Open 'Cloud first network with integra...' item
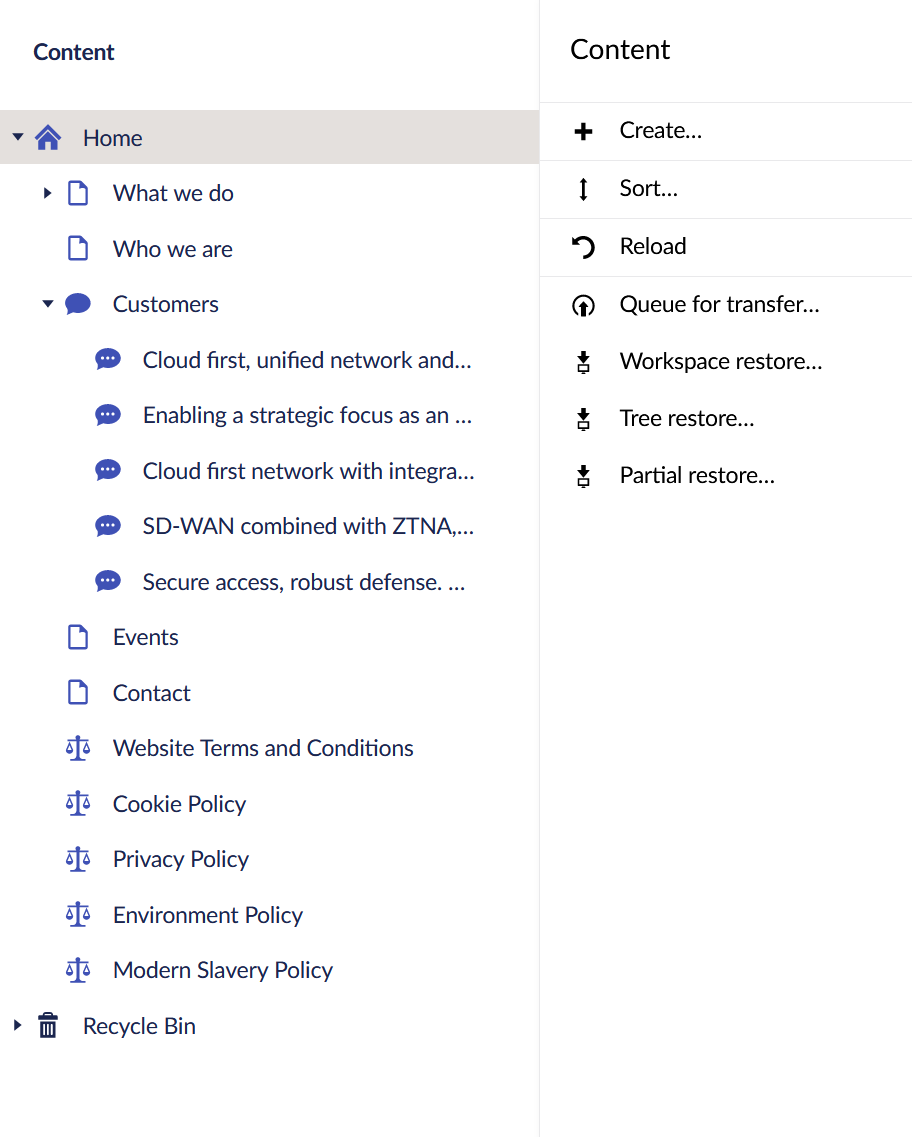This screenshot has width=912, height=1137. coord(308,471)
